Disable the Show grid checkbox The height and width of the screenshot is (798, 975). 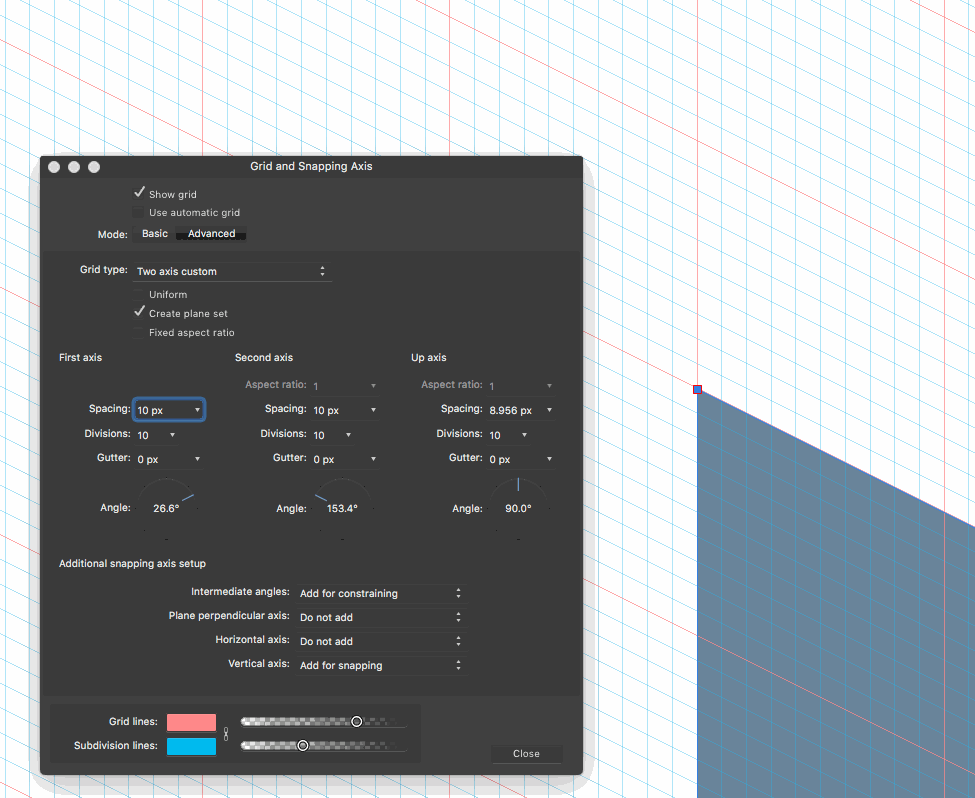pos(140,193)
